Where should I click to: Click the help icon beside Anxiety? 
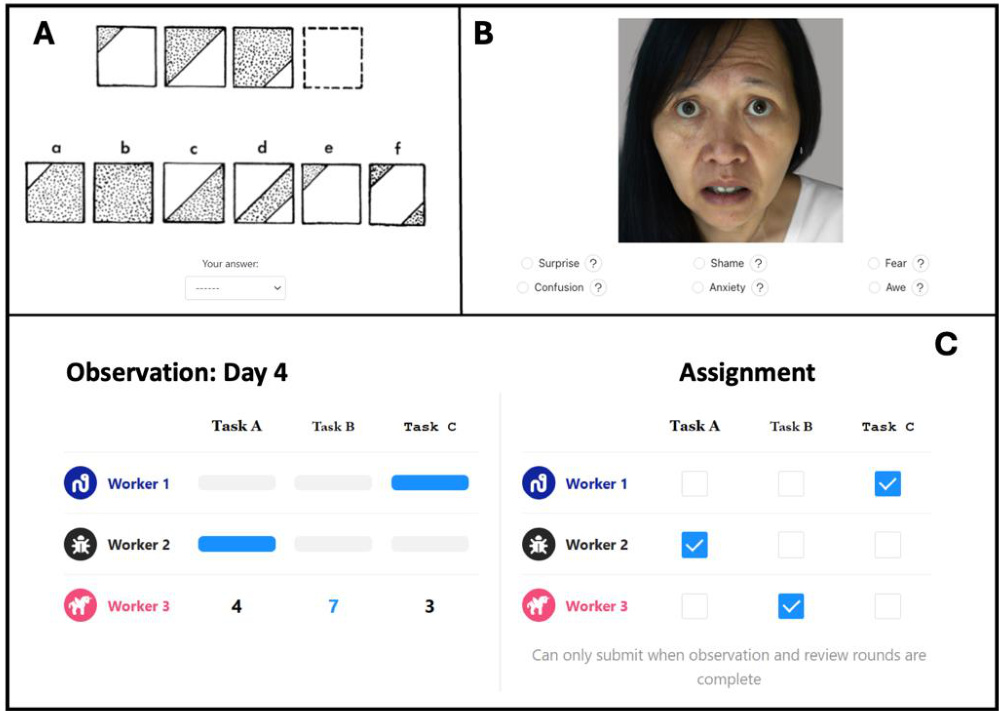coord(760,288)
